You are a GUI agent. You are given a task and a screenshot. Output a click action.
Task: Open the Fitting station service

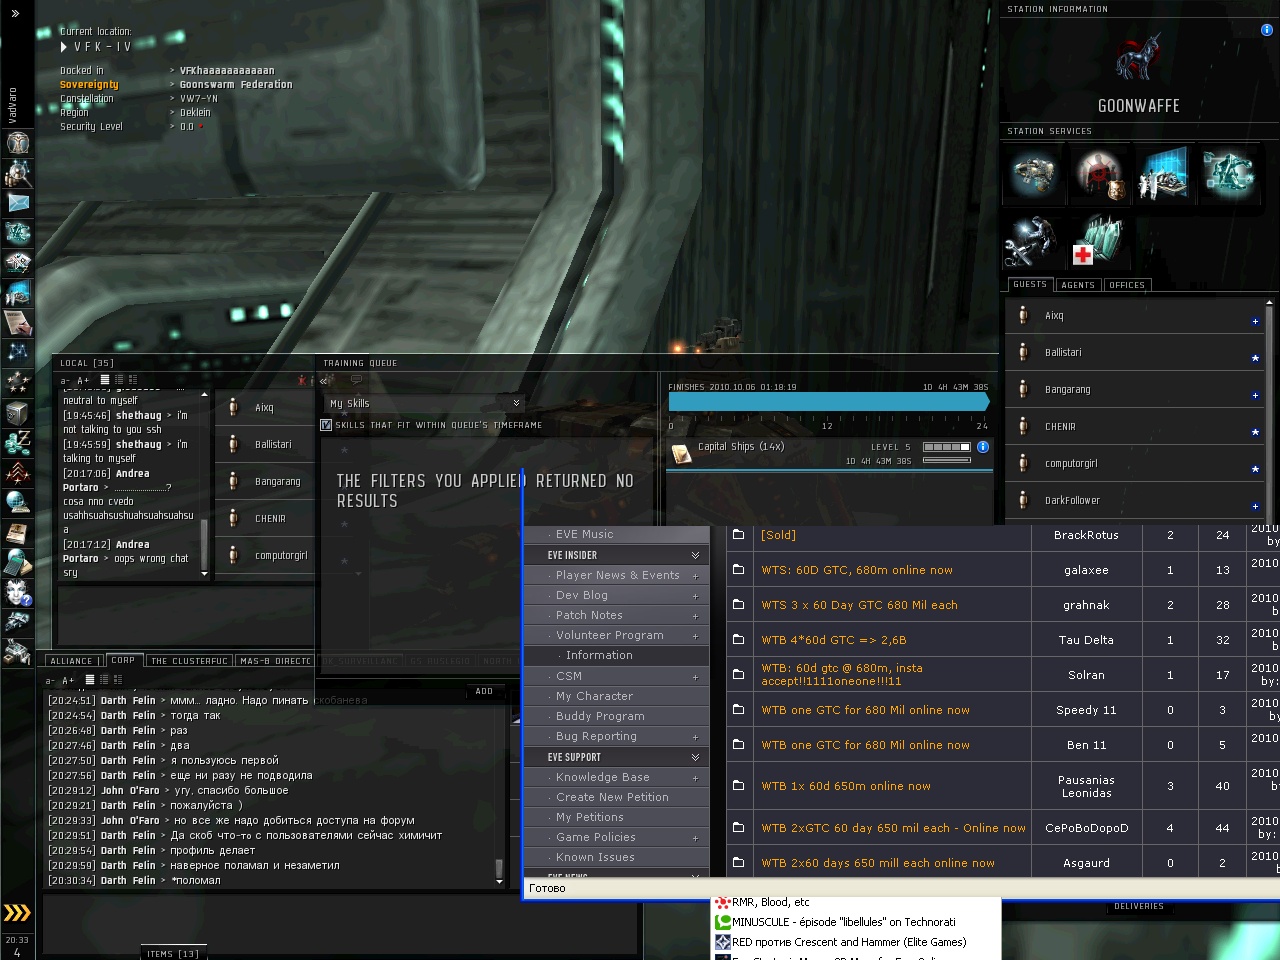pos(1033,174)
